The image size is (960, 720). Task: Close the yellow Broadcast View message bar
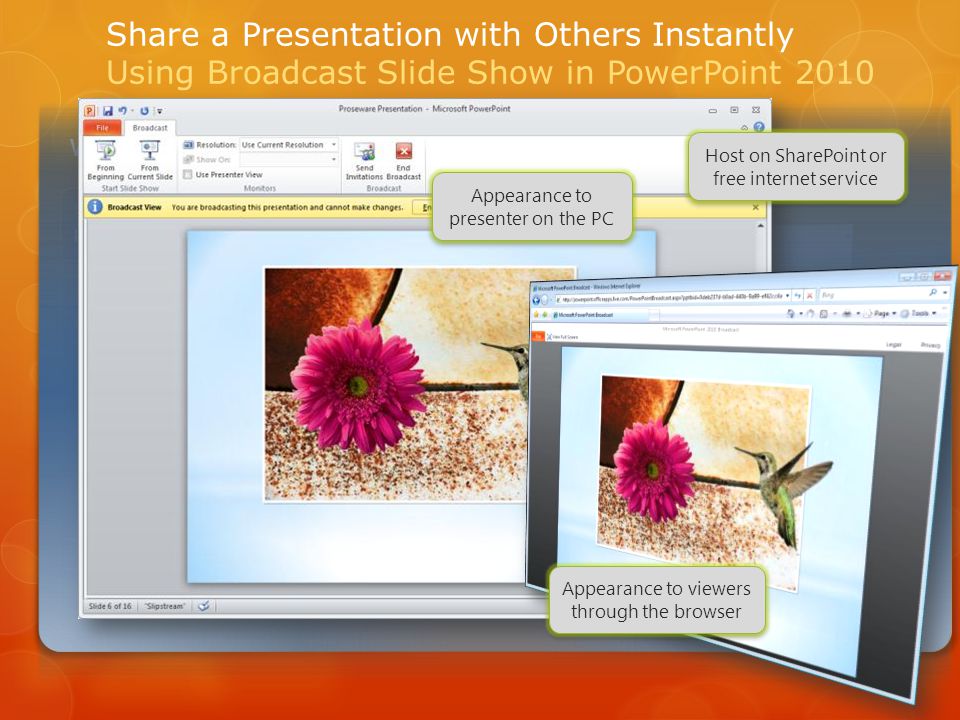point(756,207)
